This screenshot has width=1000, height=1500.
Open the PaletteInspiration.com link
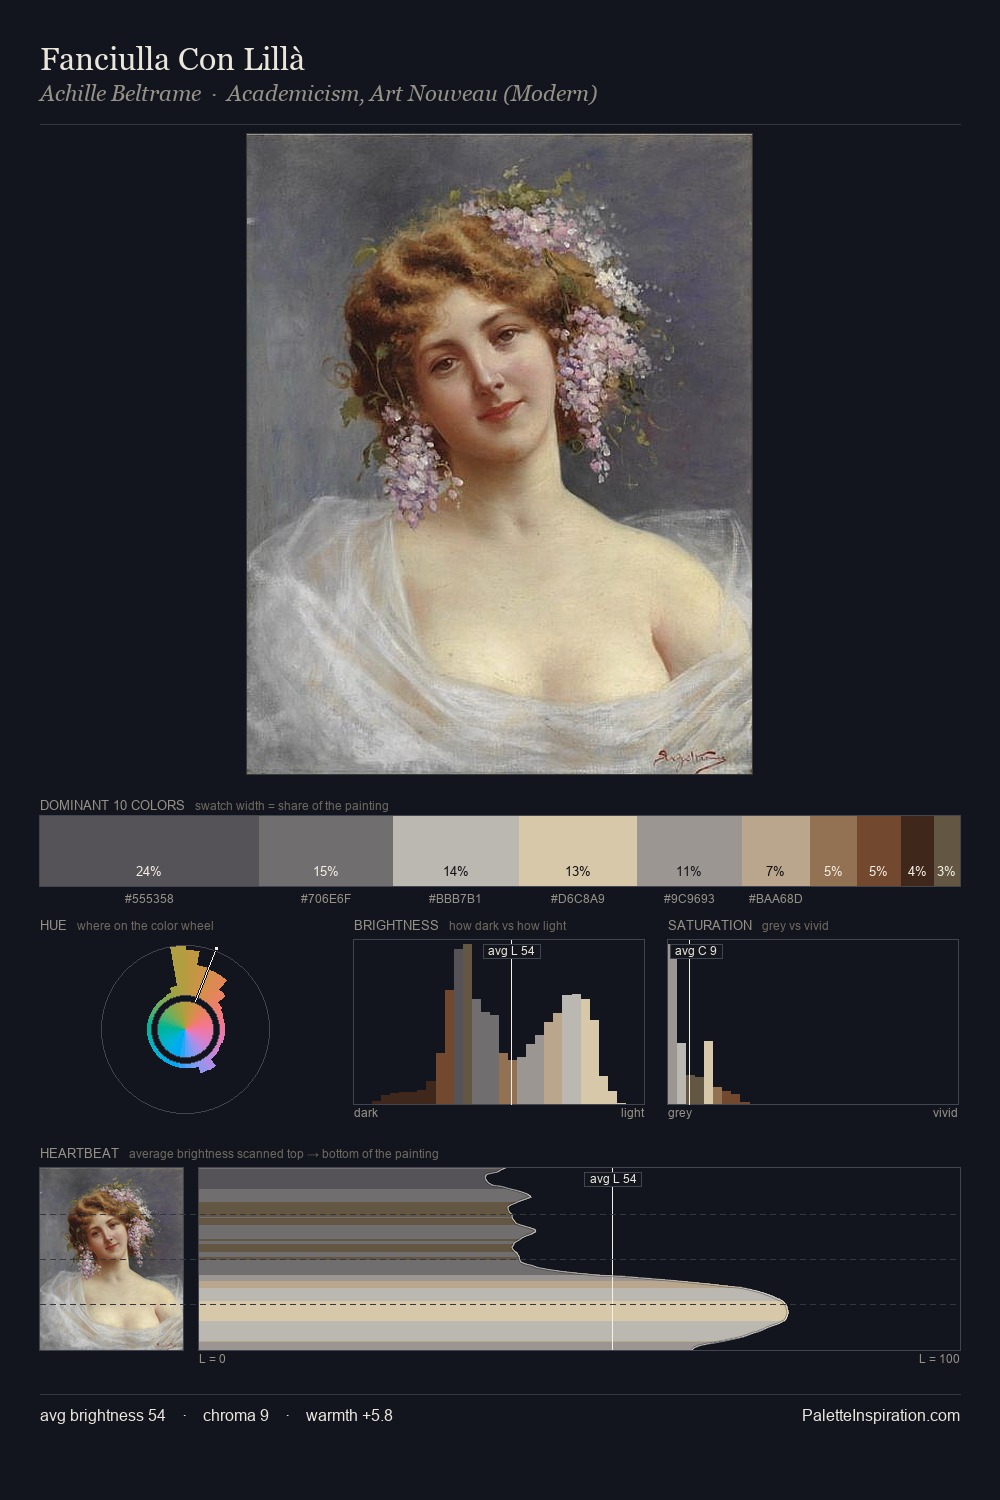(881, 1415)
